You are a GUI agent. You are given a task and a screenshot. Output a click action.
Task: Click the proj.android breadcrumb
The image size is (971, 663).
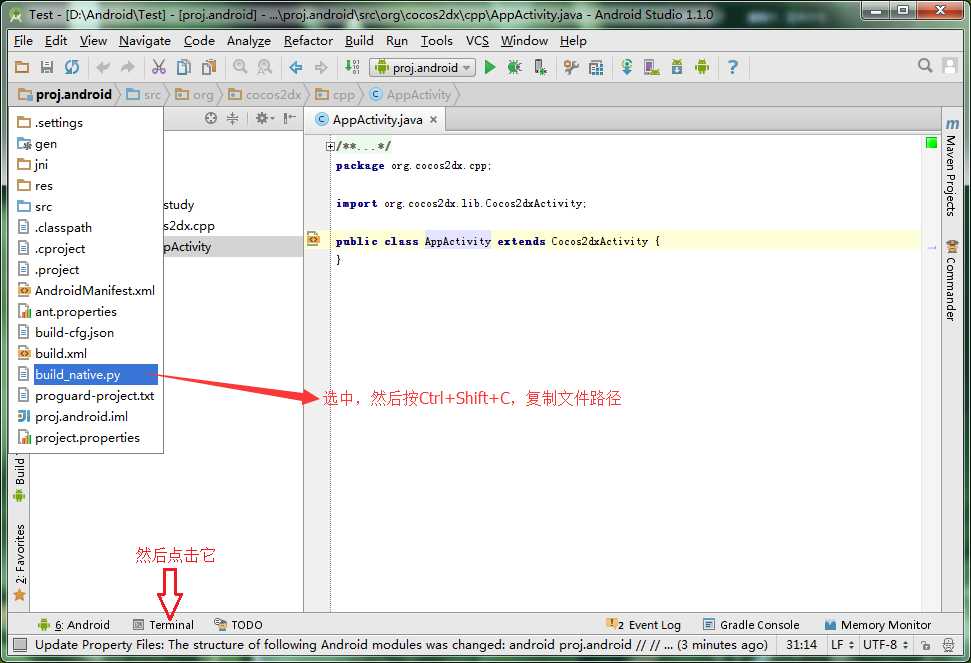[x=65, y=95]
